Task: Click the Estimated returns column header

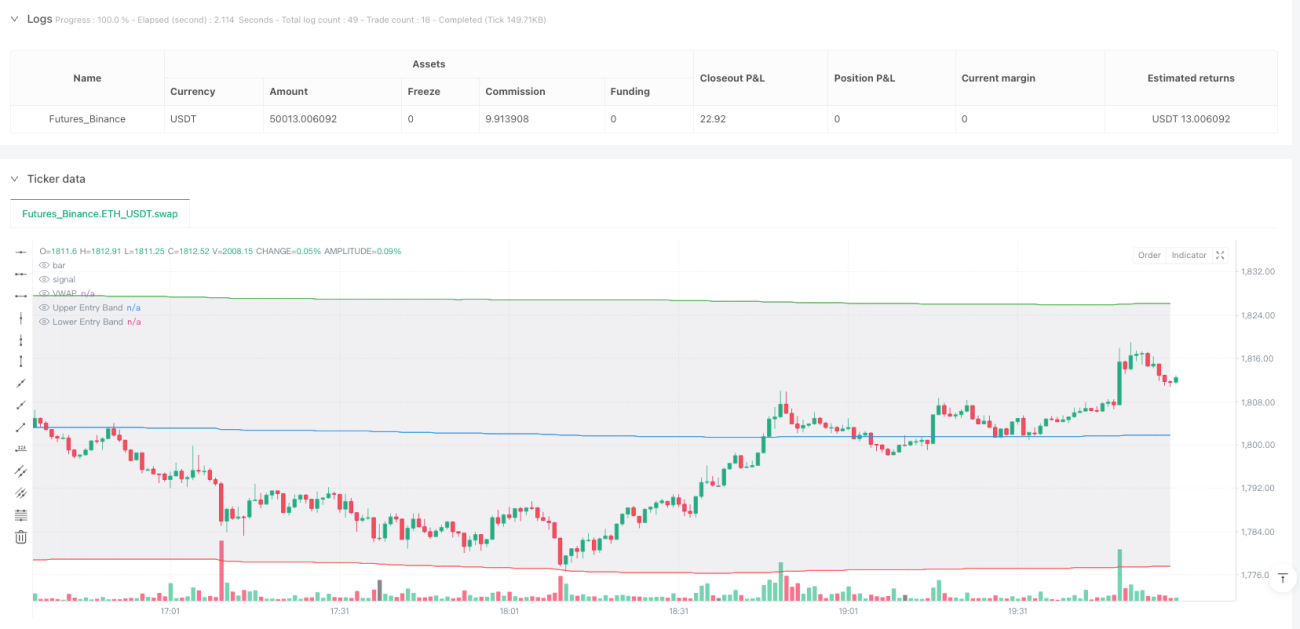Action: tap(1191, 78)
